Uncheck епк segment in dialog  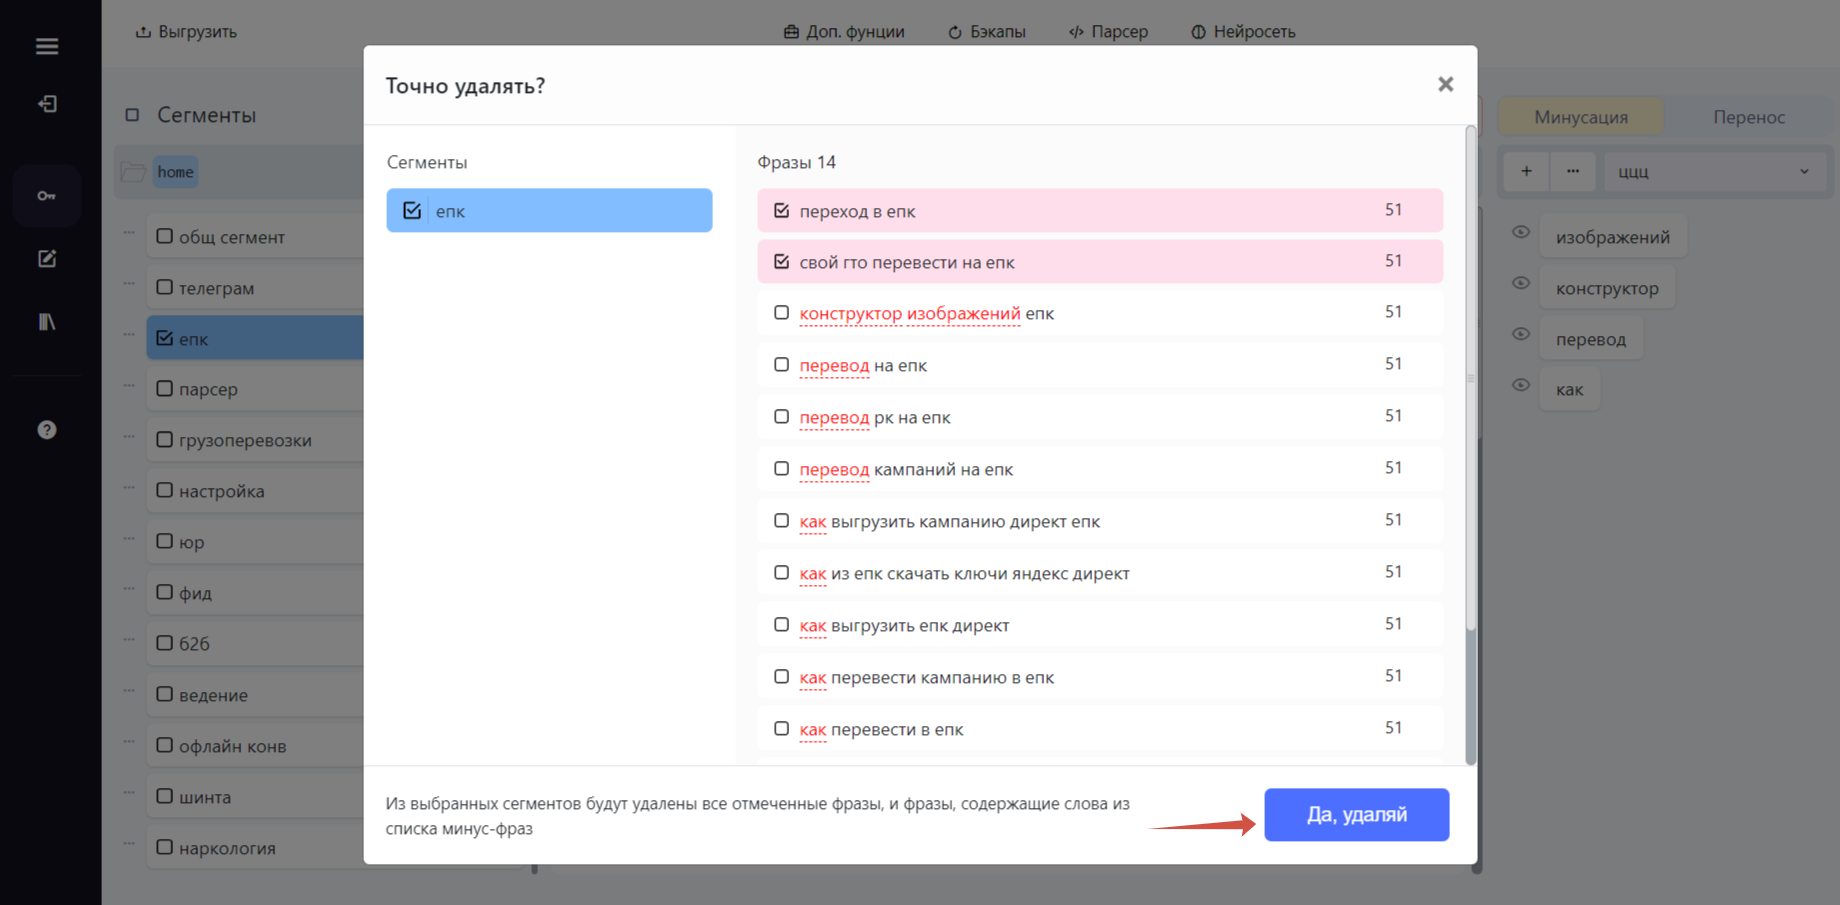point(412,211)
